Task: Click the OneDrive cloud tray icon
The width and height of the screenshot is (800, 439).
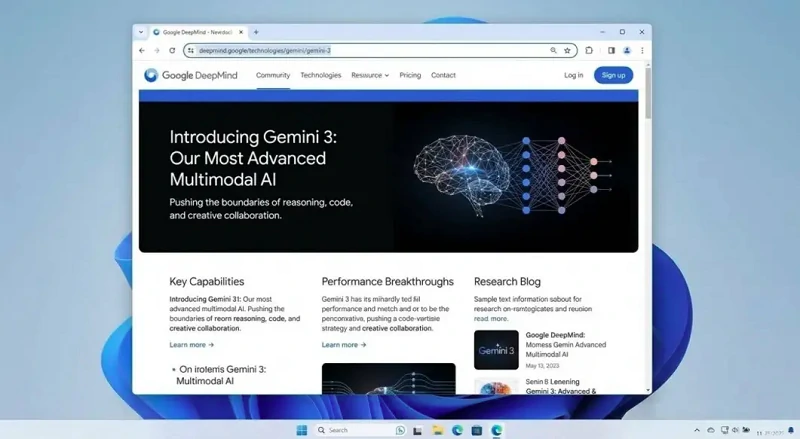Action: point(711,430)
